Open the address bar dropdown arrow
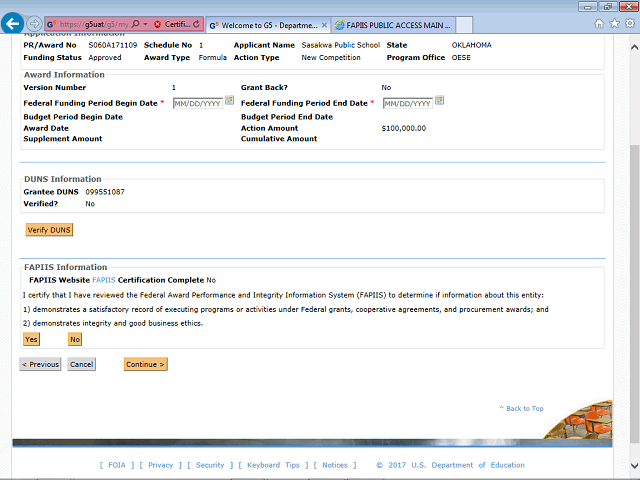Image resolution: width=640 pixels, height=480 pixels. click(x=145, y=24)
